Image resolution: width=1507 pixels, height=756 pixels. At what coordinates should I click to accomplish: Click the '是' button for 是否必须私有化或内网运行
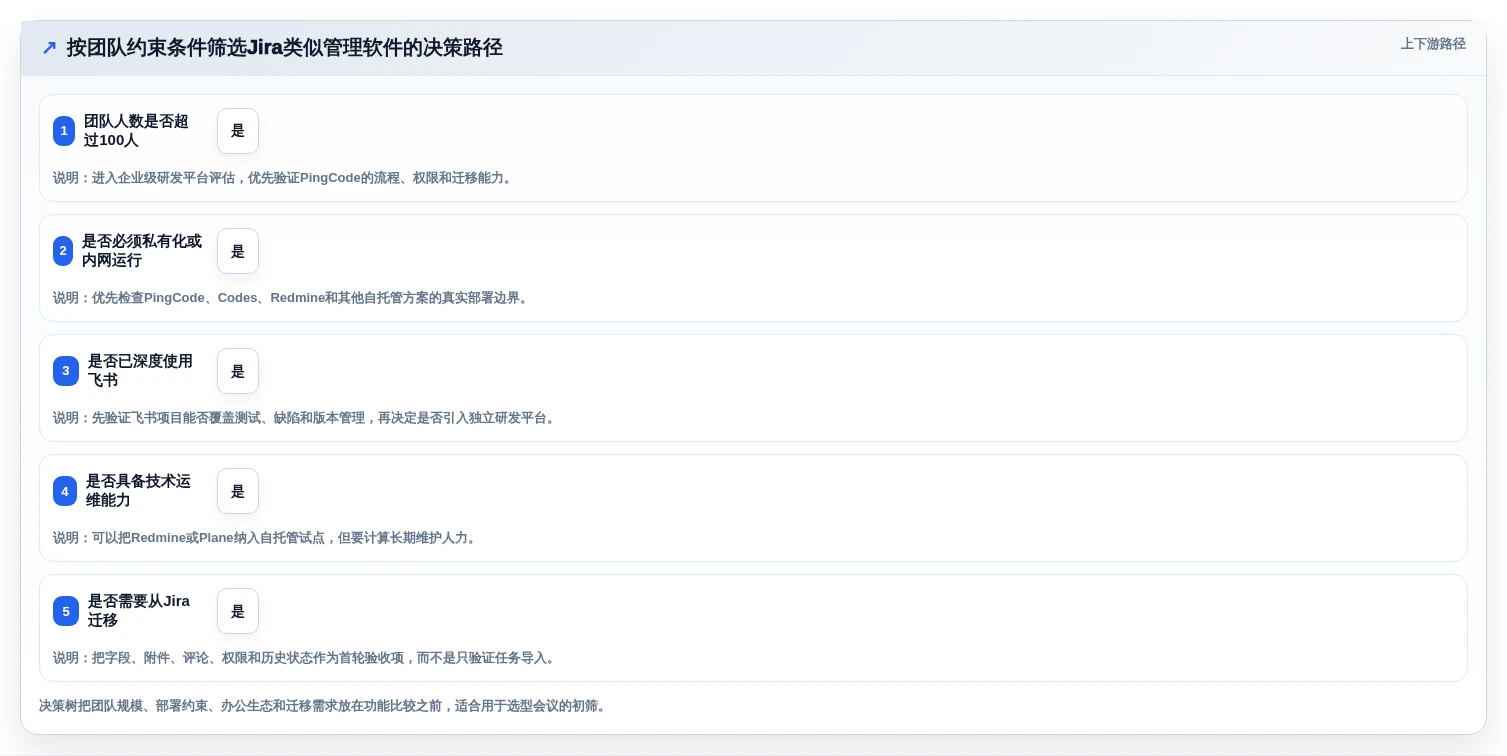(238, 251)
